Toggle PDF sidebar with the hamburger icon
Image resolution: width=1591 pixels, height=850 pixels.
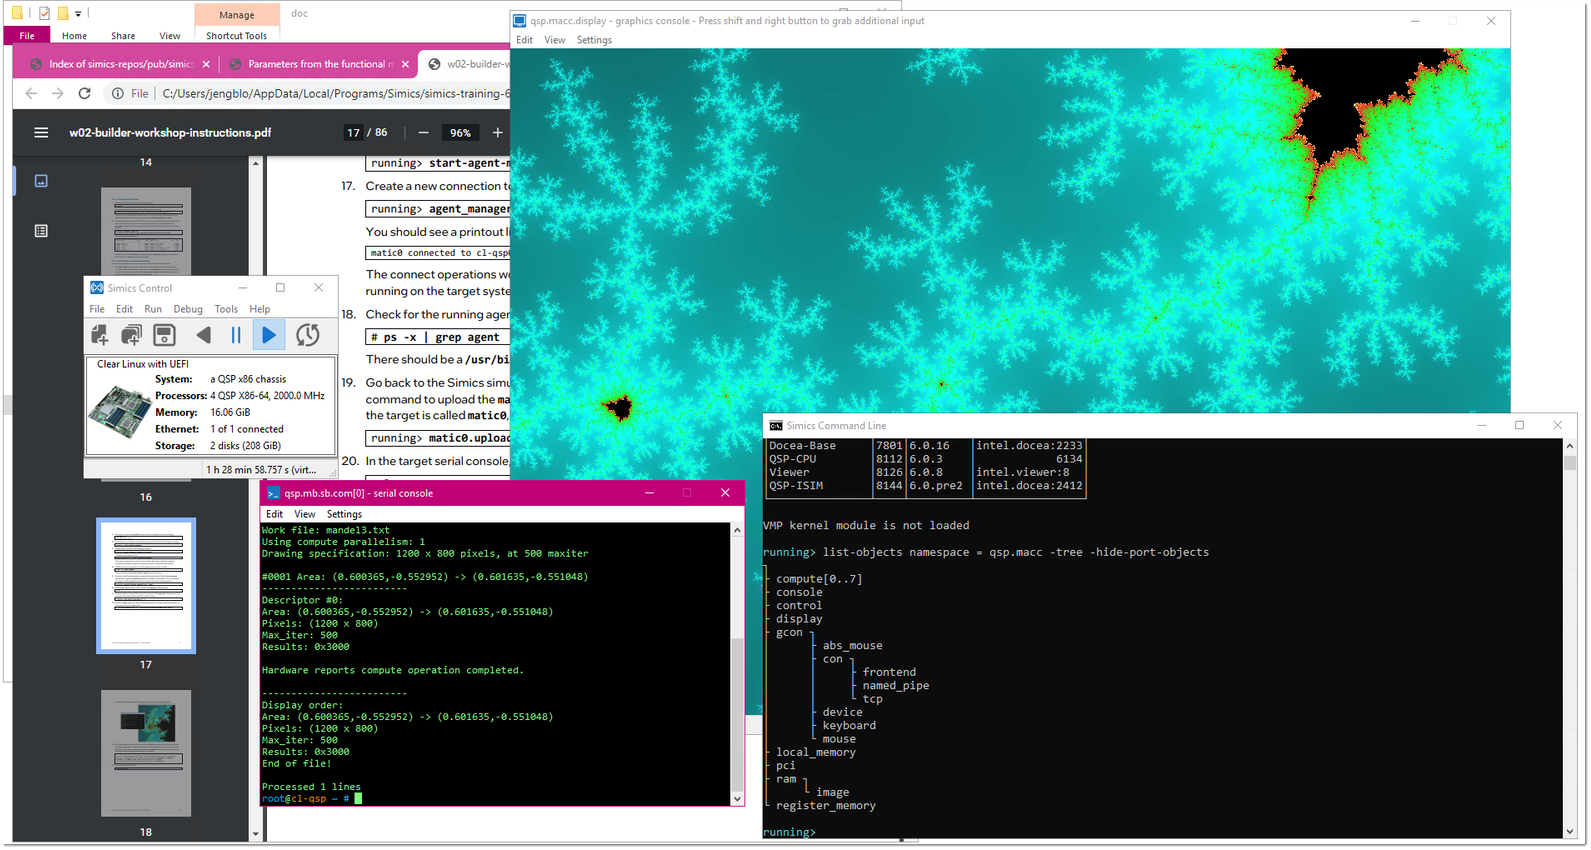41,133
